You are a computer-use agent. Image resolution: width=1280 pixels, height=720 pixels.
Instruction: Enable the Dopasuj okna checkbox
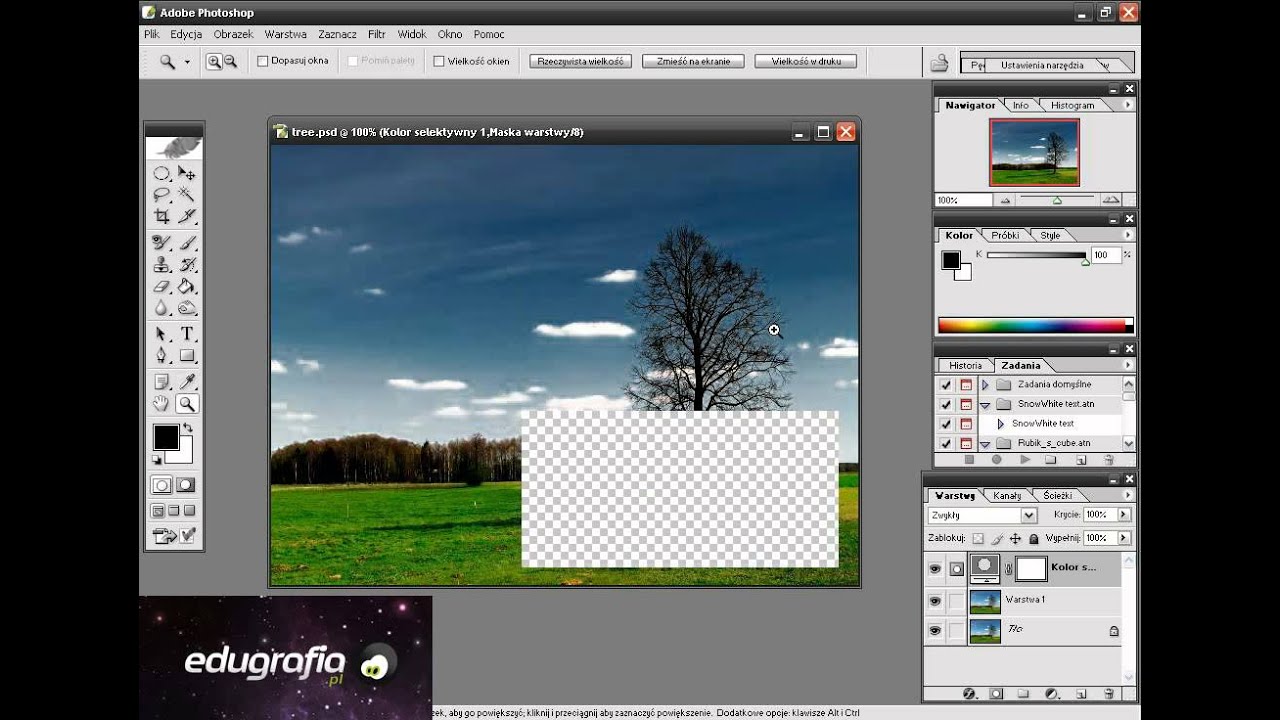coord(263,61)
